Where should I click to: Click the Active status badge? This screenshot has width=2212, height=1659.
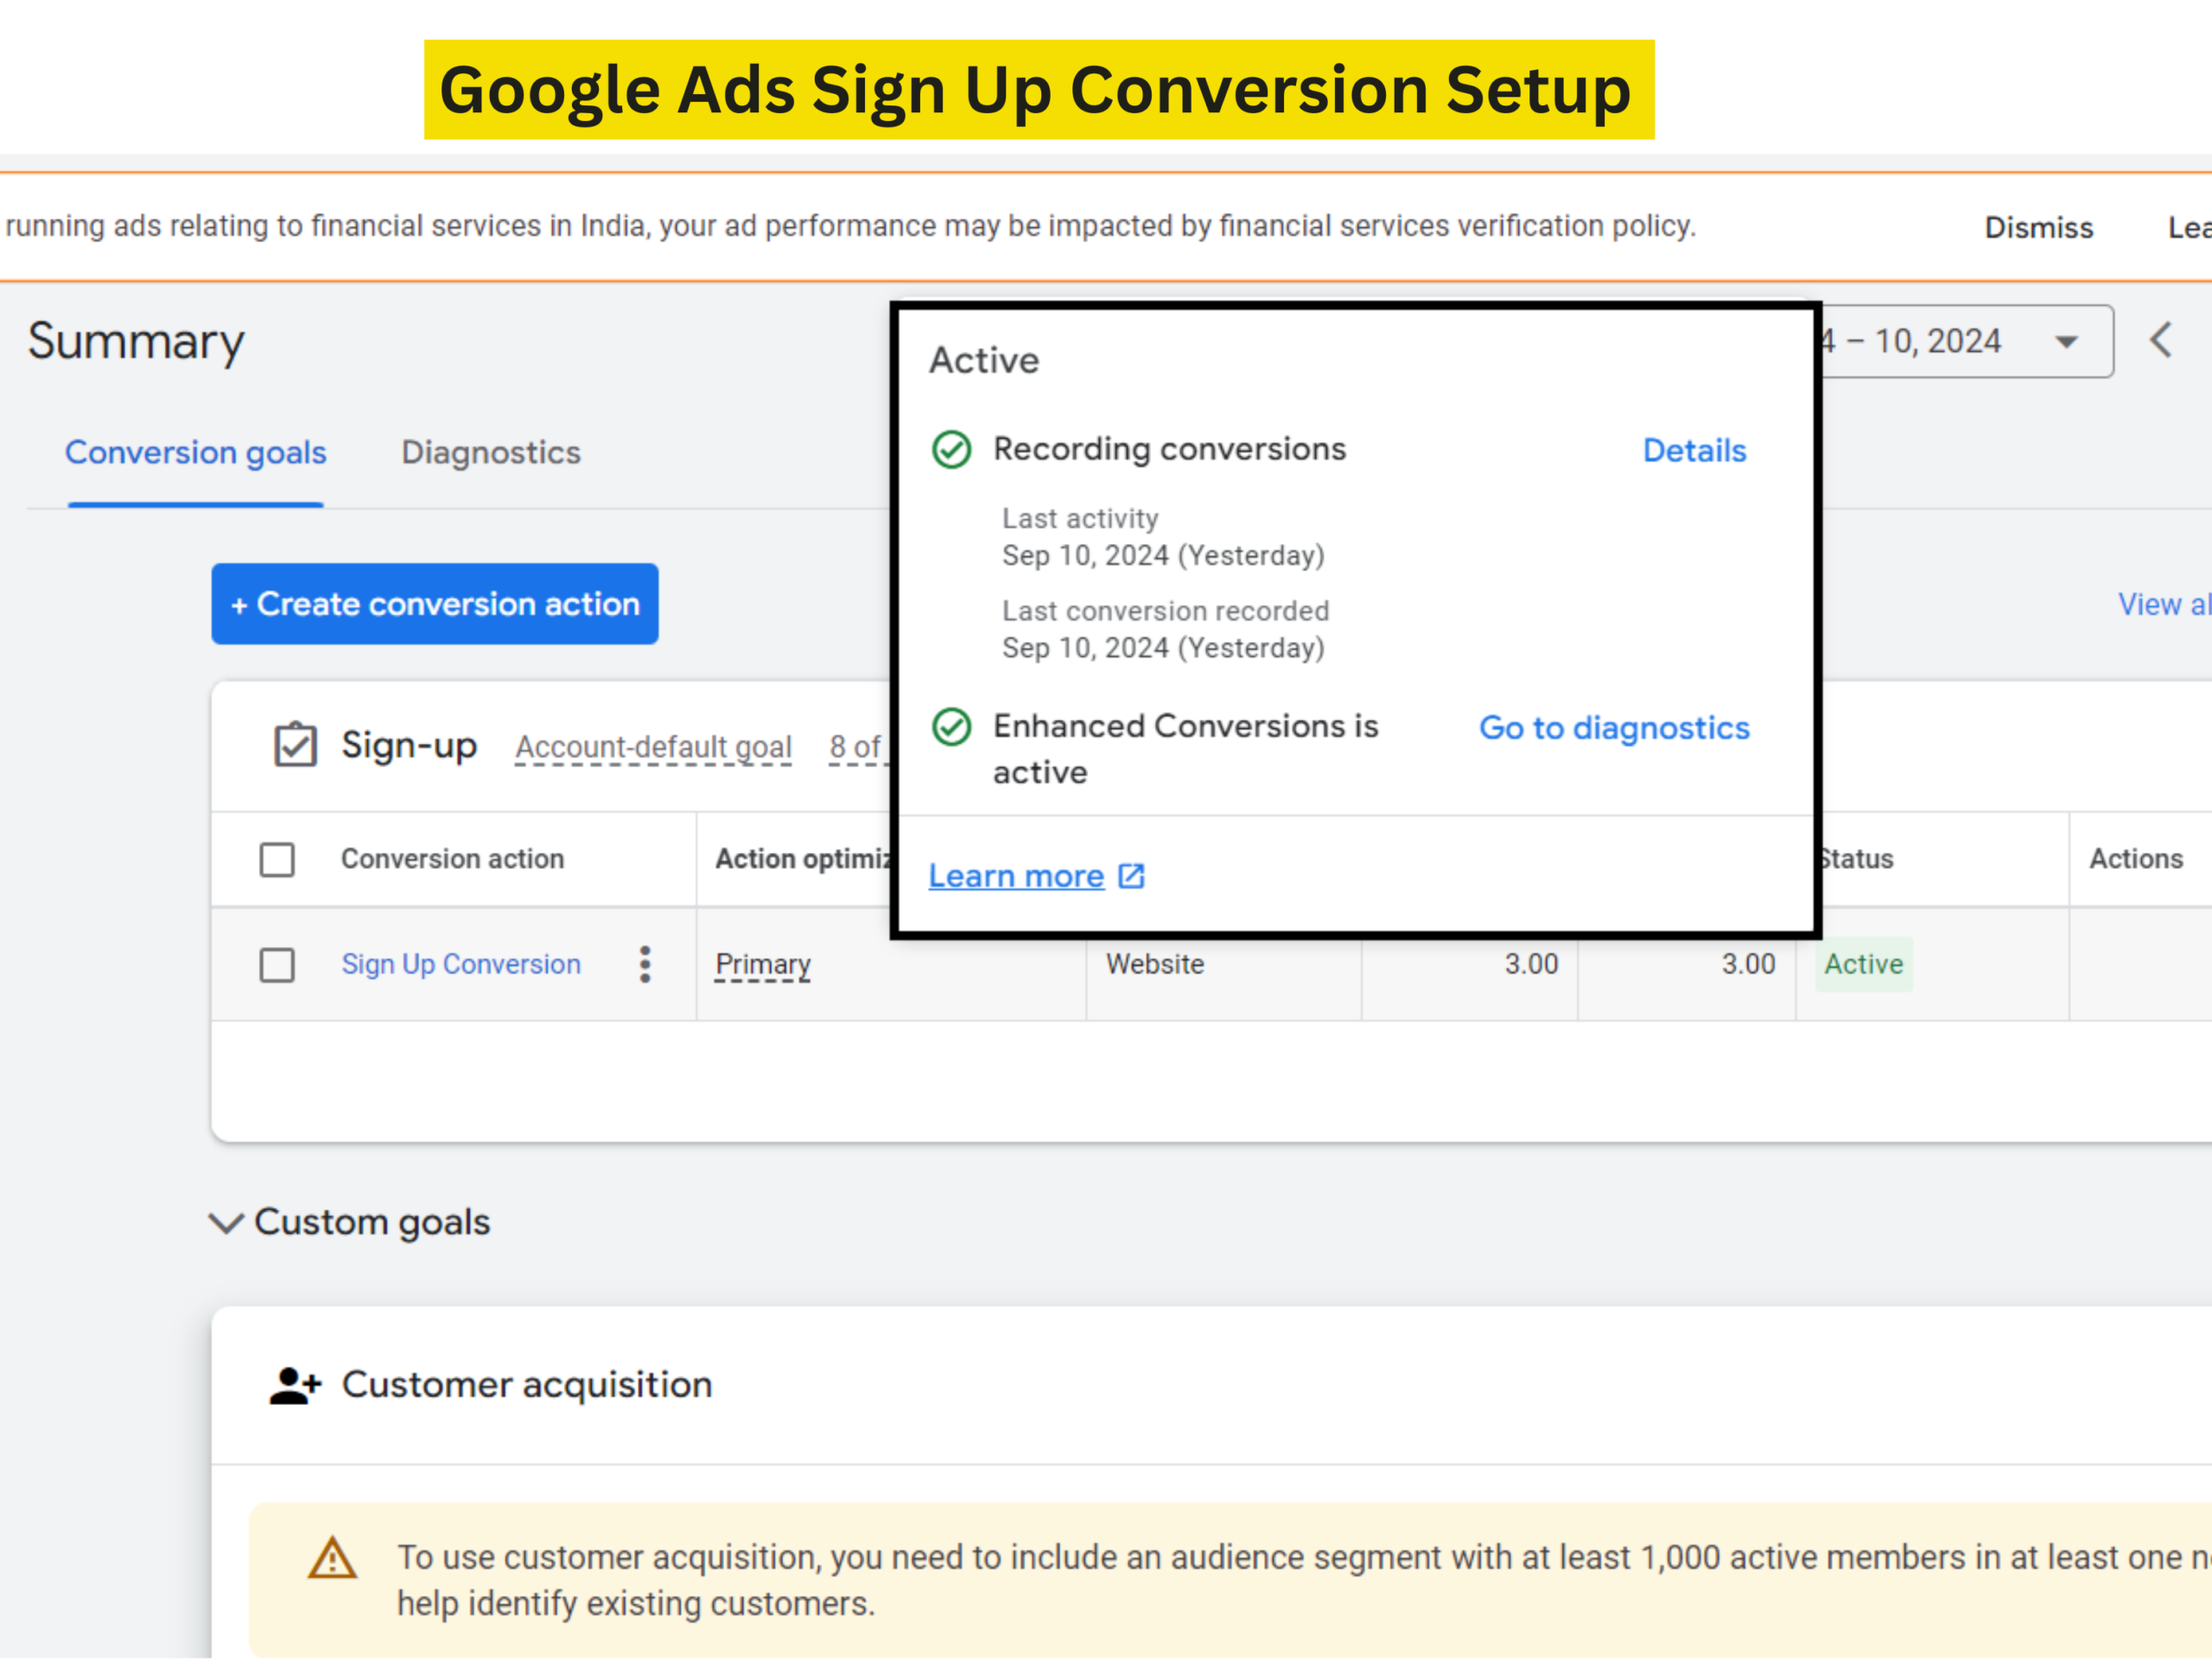(x=1862, y=964)
